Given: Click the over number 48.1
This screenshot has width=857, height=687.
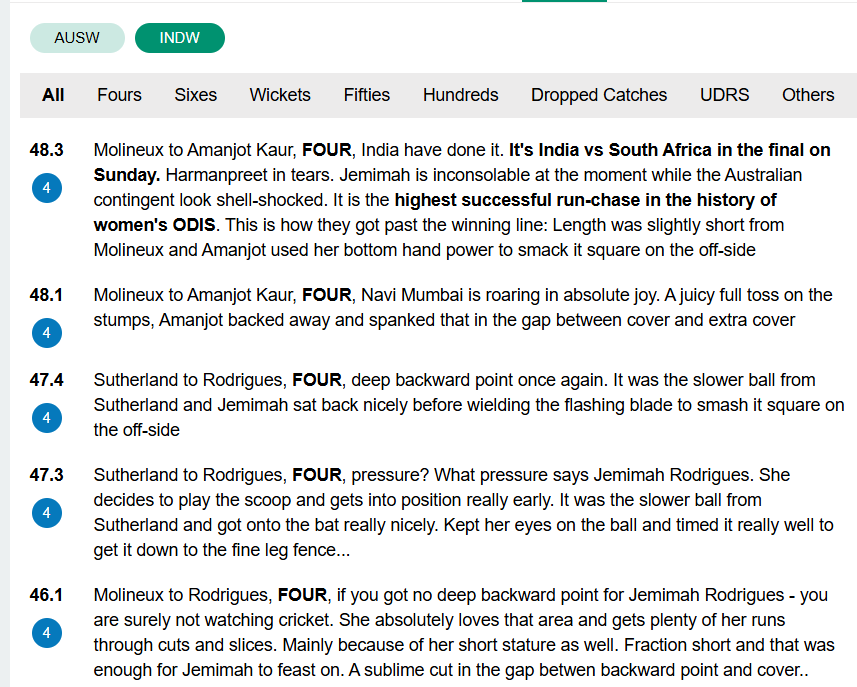Looking at the screenshot, I should (46, 295).
